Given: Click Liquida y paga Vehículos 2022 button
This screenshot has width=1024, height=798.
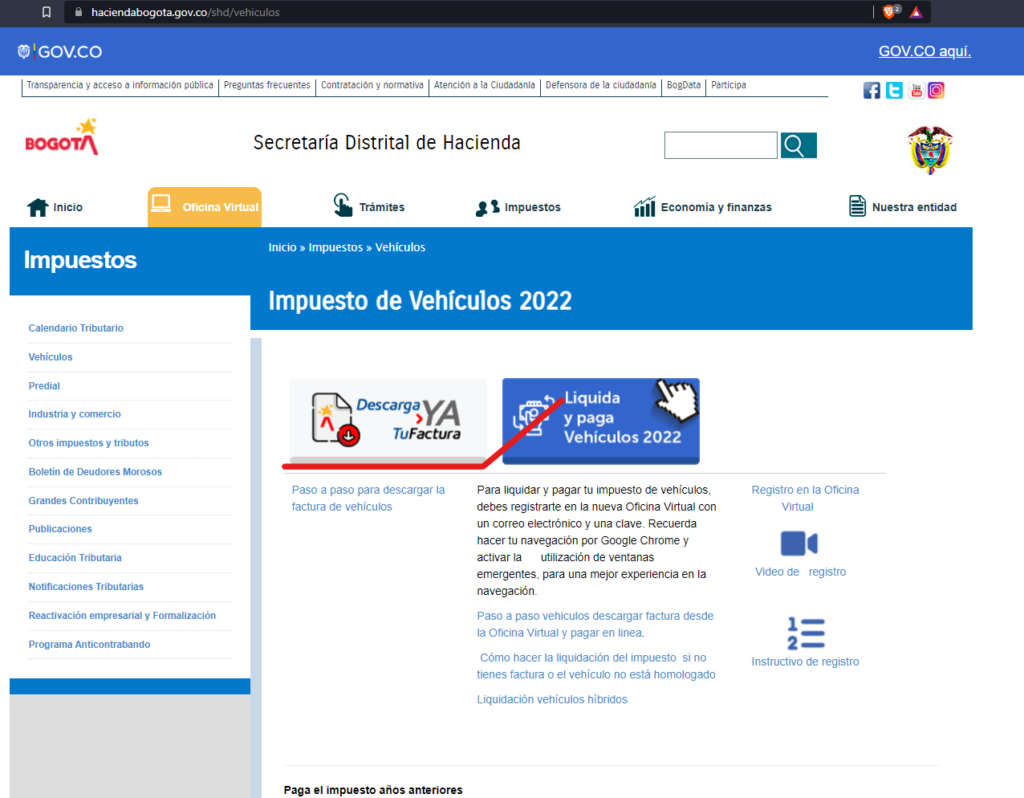Looking at the screenshot, I should (x=600, y=420).
